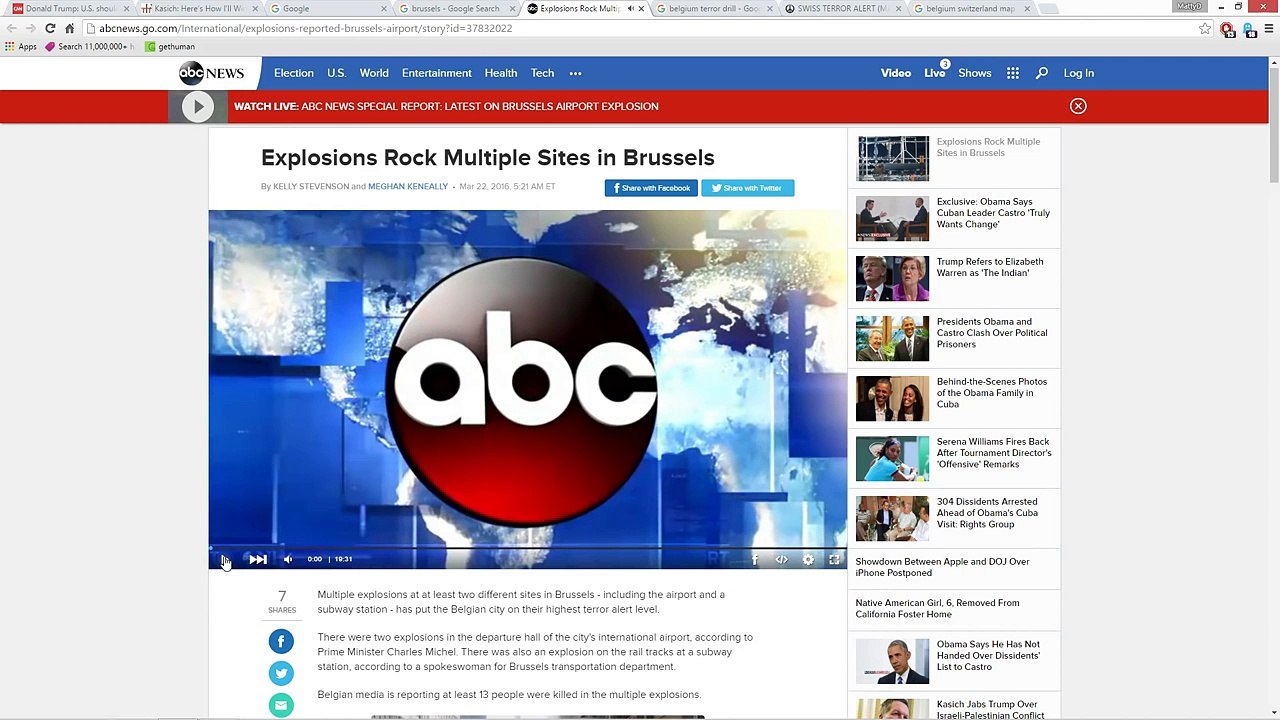
Task: Open the Shows menu
Action: 975,73
